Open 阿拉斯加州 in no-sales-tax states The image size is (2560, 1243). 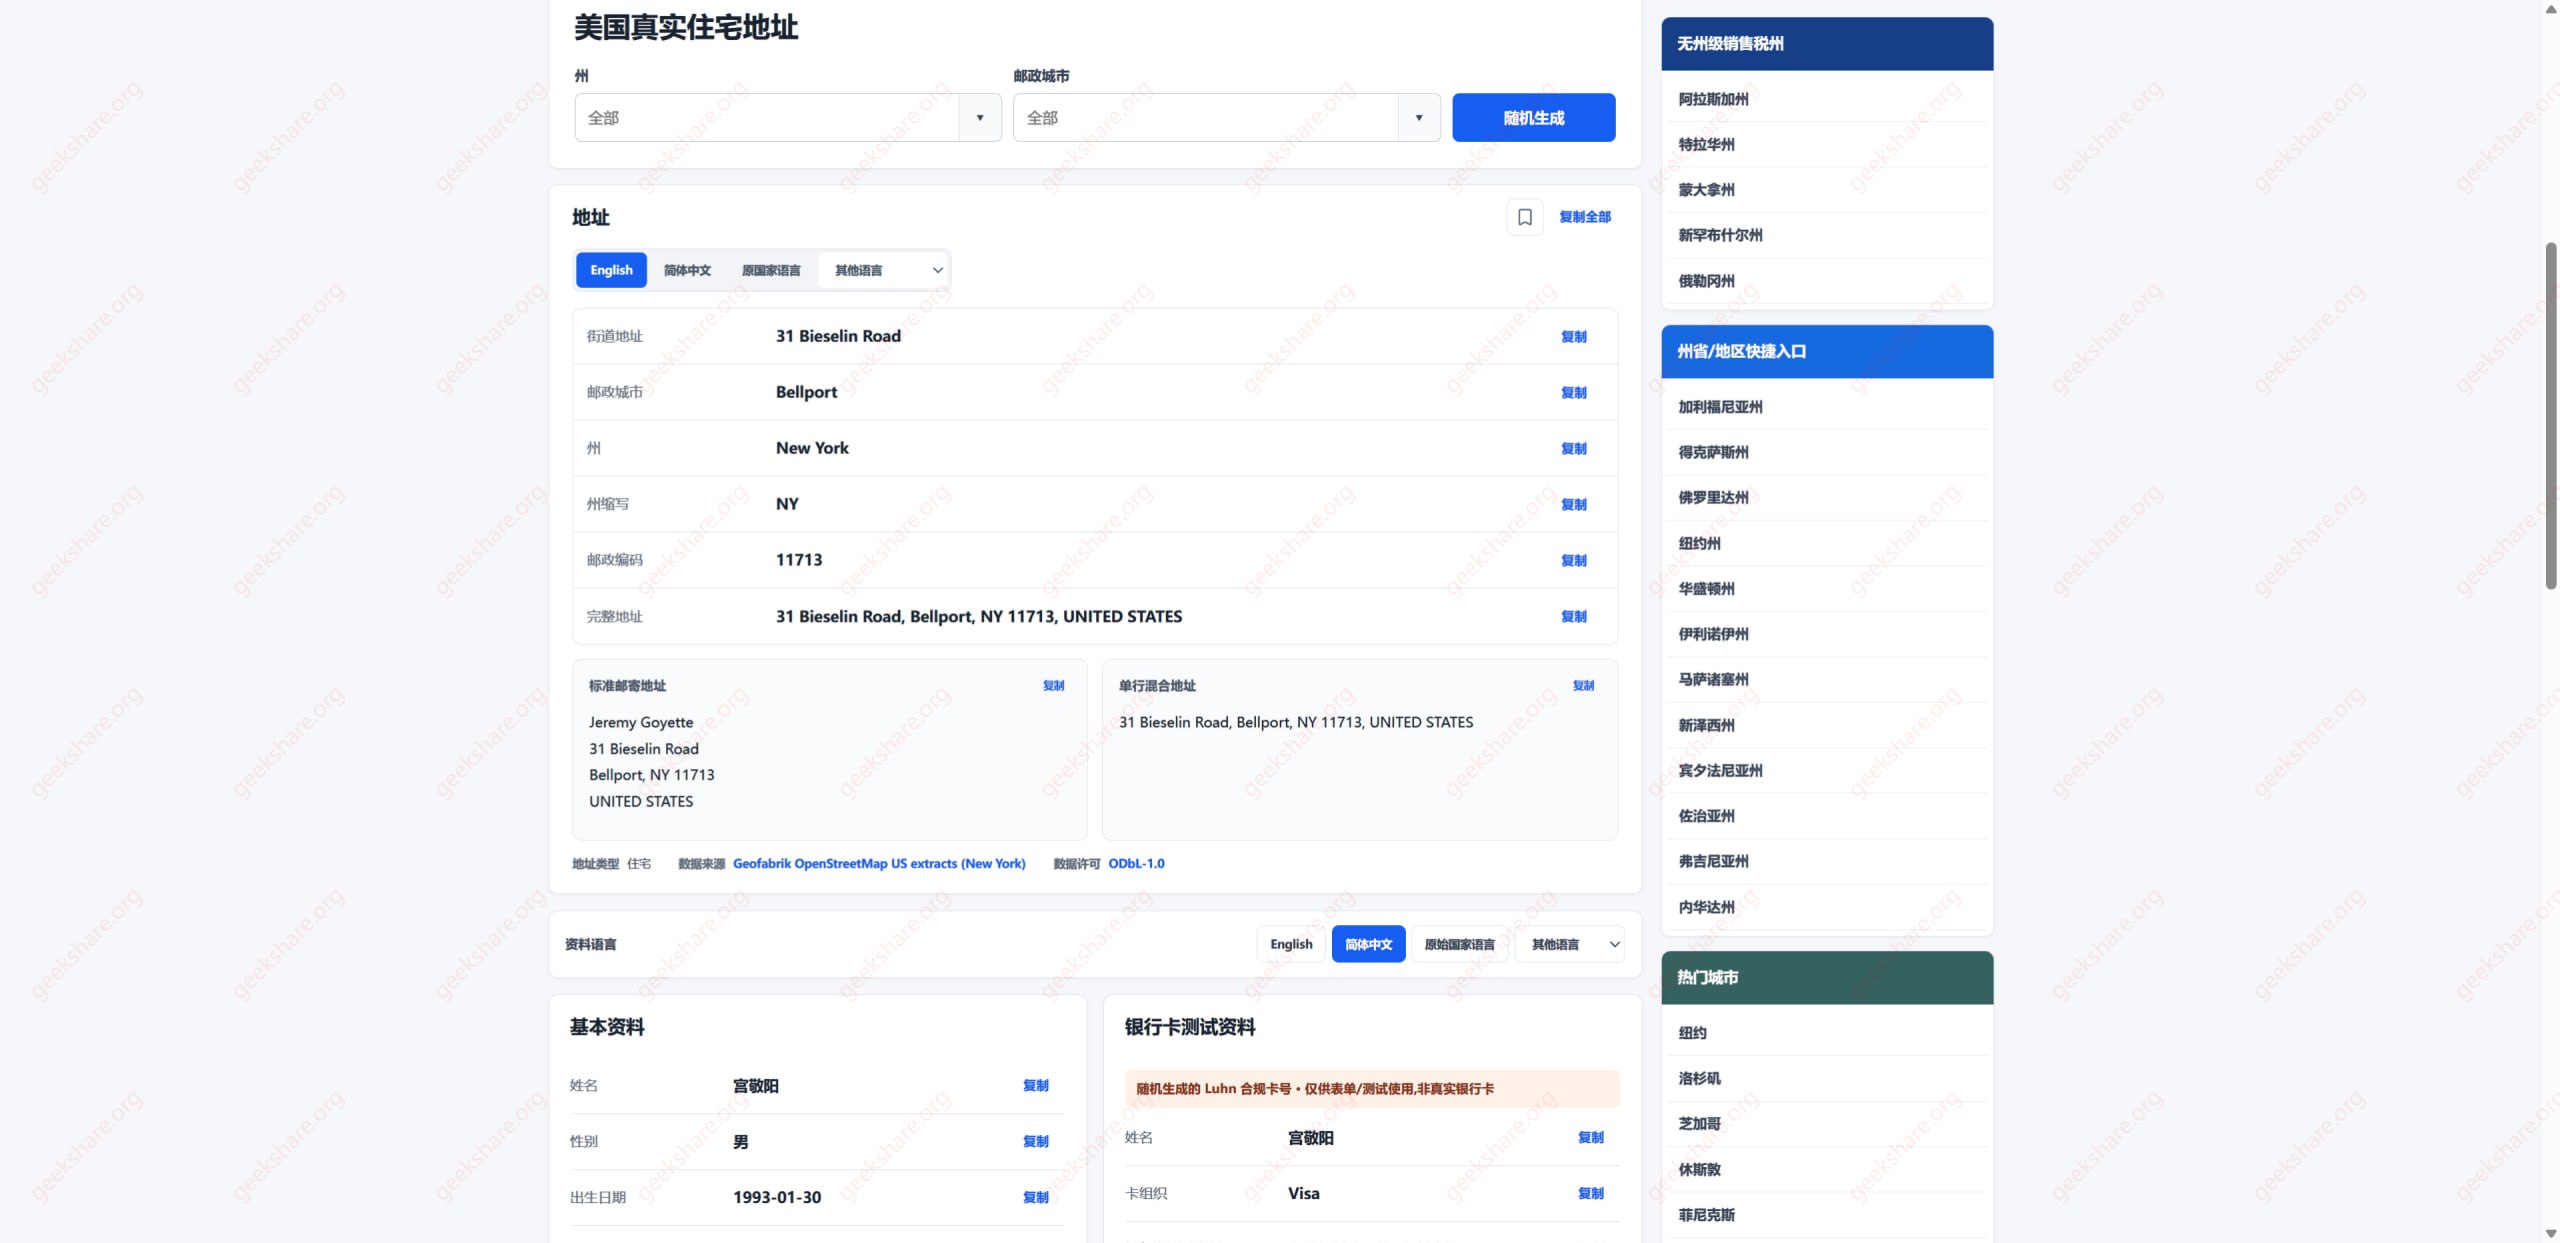pos(1713,99)
